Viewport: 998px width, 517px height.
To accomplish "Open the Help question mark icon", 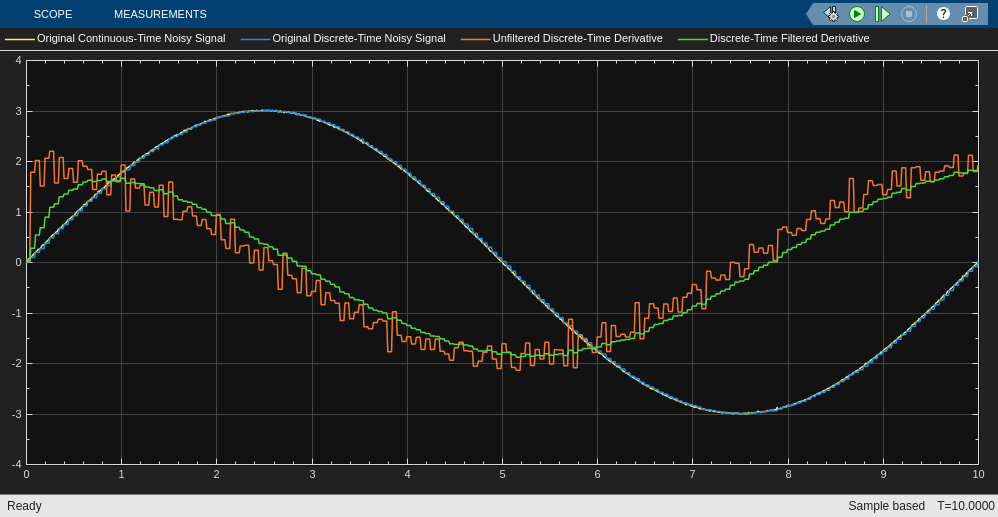I will click(943, 14).
